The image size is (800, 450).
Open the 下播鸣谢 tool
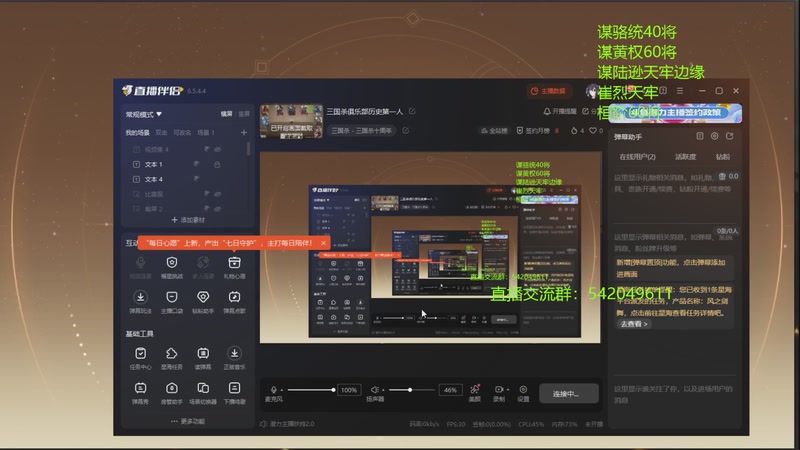pos(234,393)
